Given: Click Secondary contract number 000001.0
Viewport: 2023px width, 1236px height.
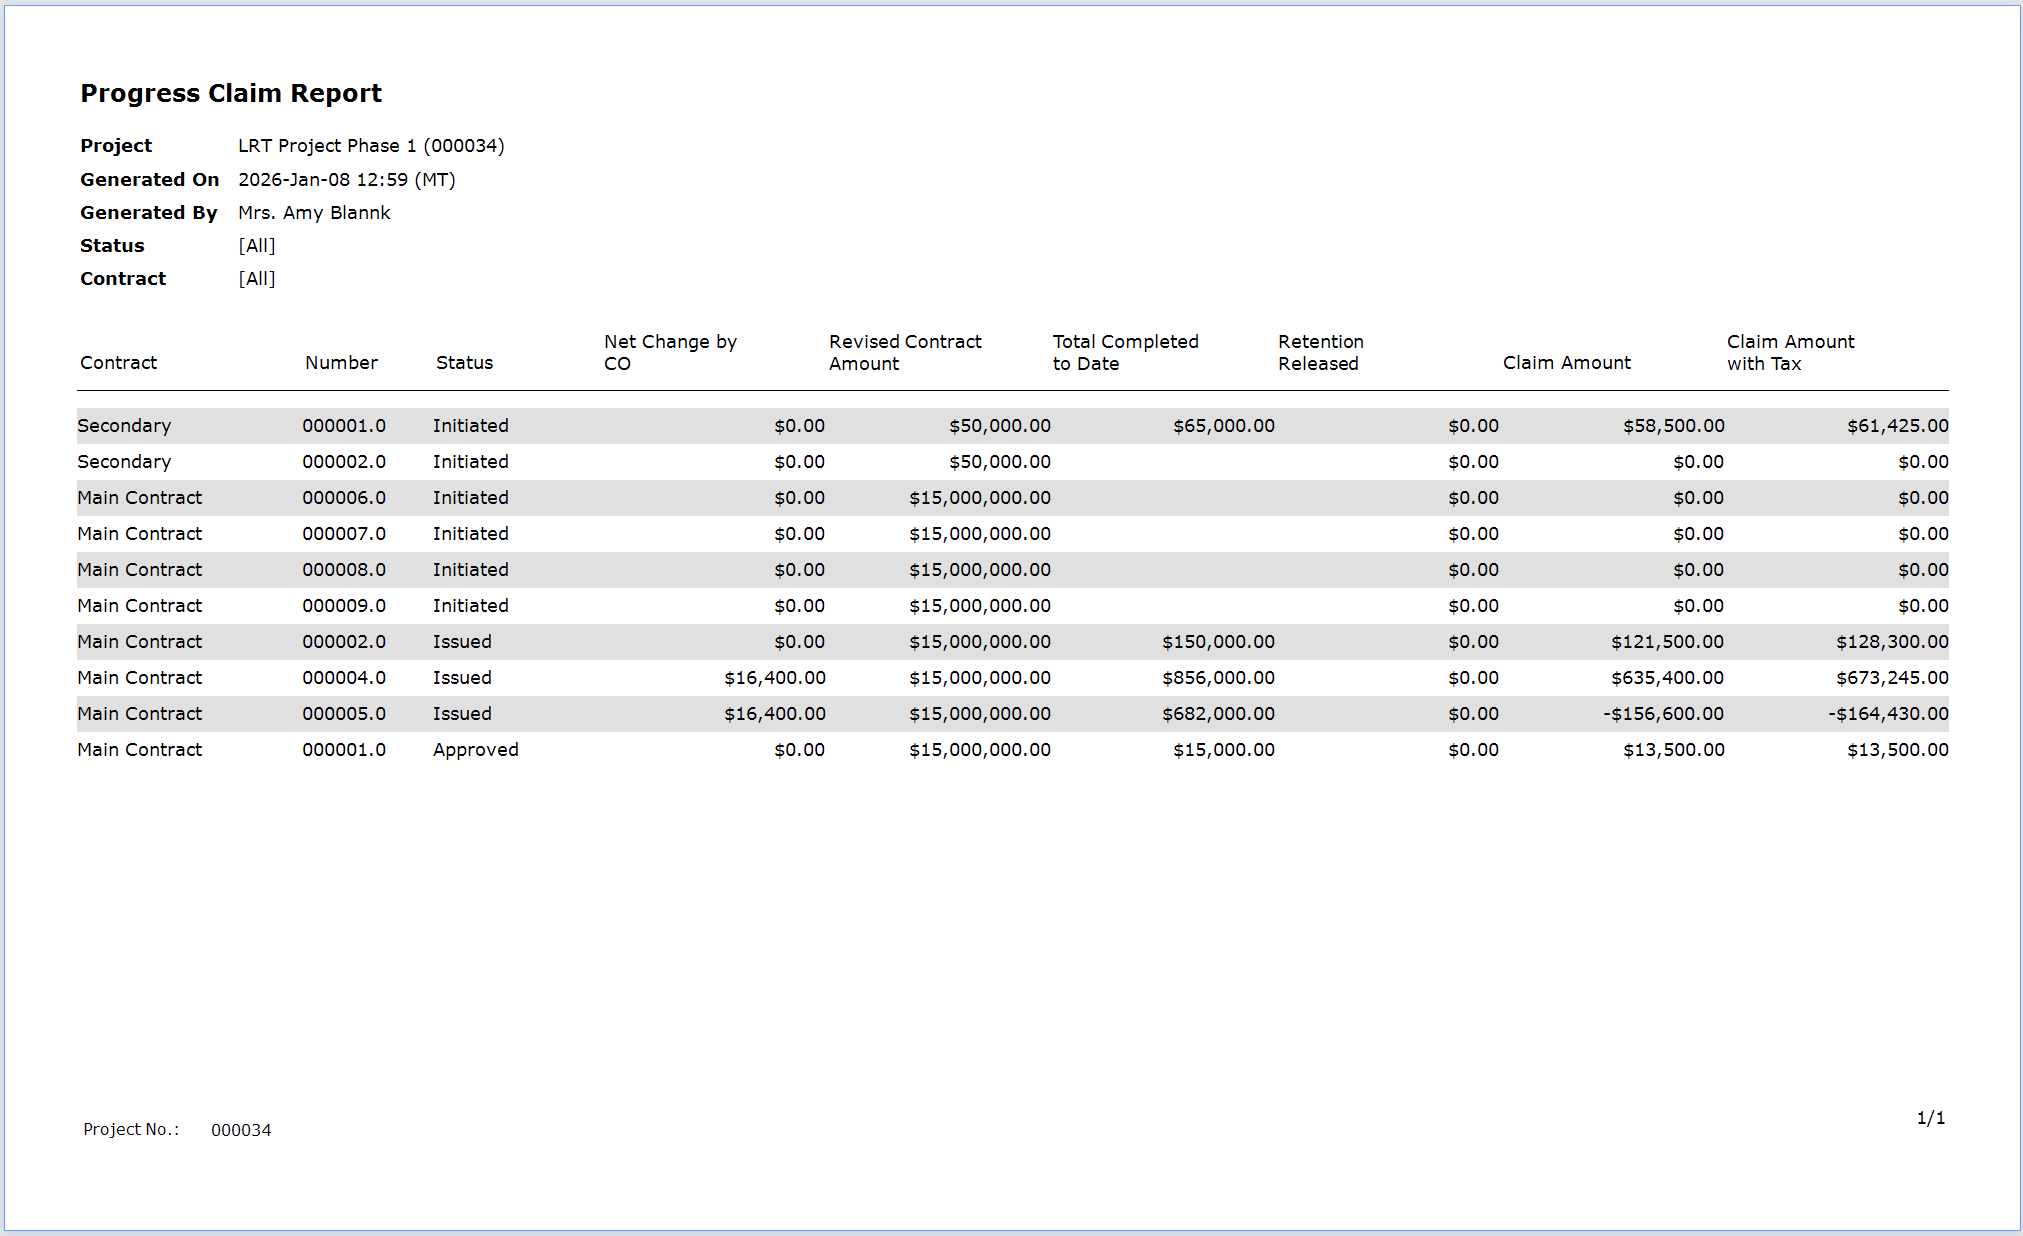Looking at the screenshot, I should [x=344, y=426].
